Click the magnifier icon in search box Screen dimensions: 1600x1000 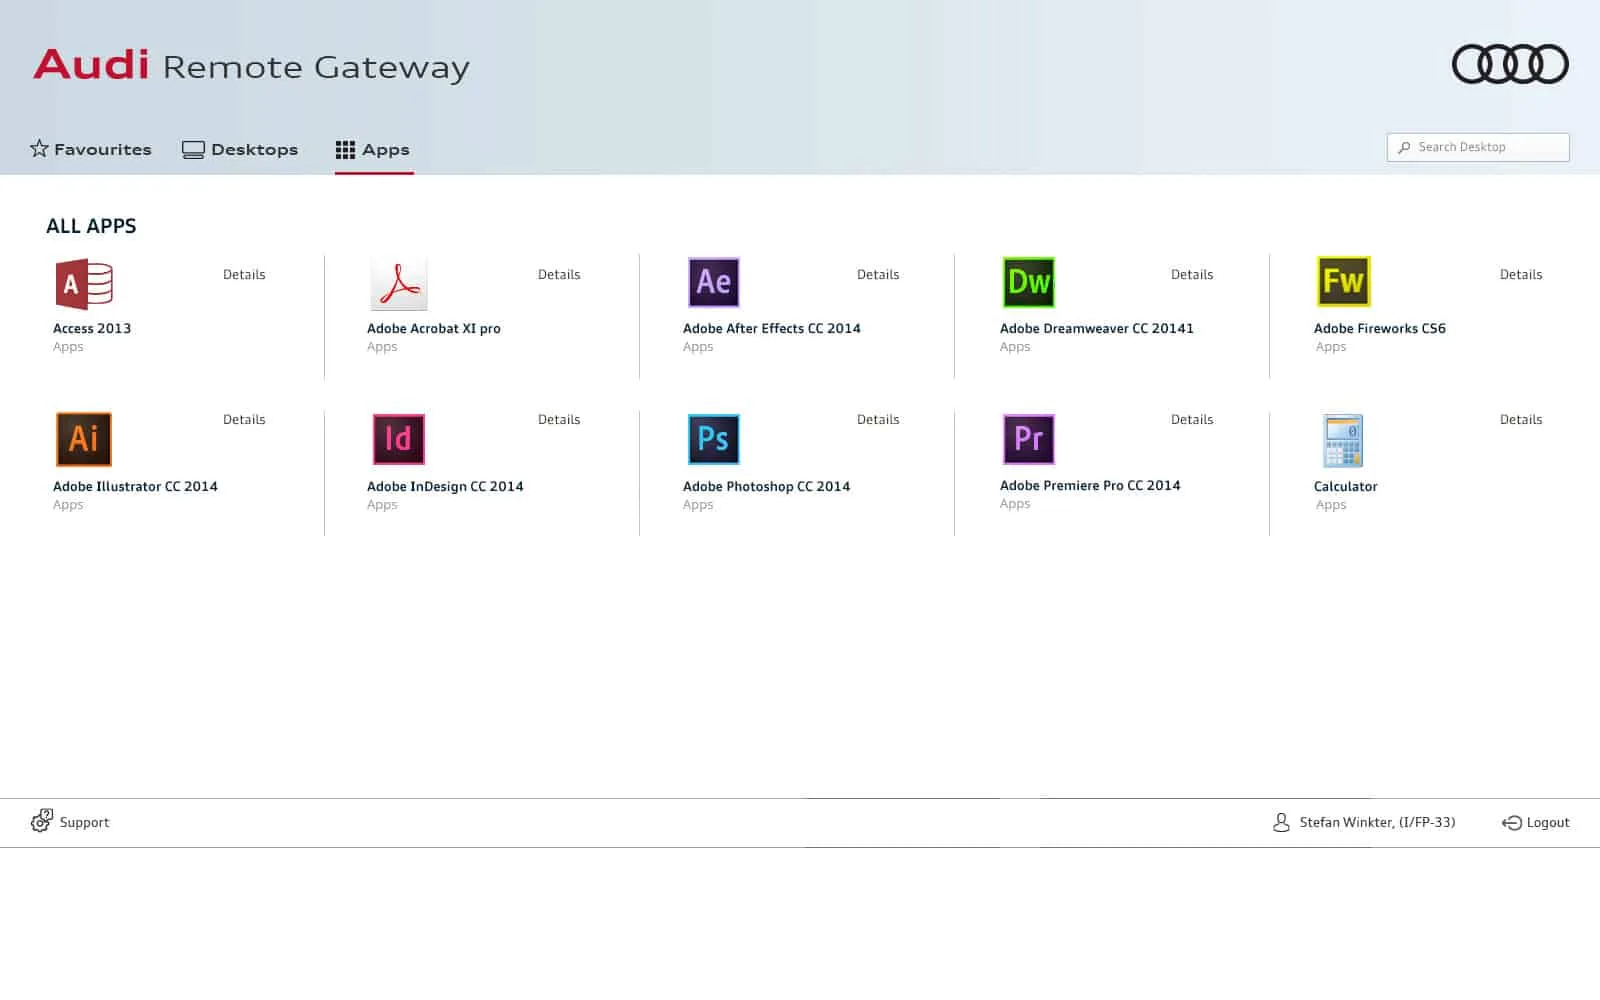[x=1404, y=147]
